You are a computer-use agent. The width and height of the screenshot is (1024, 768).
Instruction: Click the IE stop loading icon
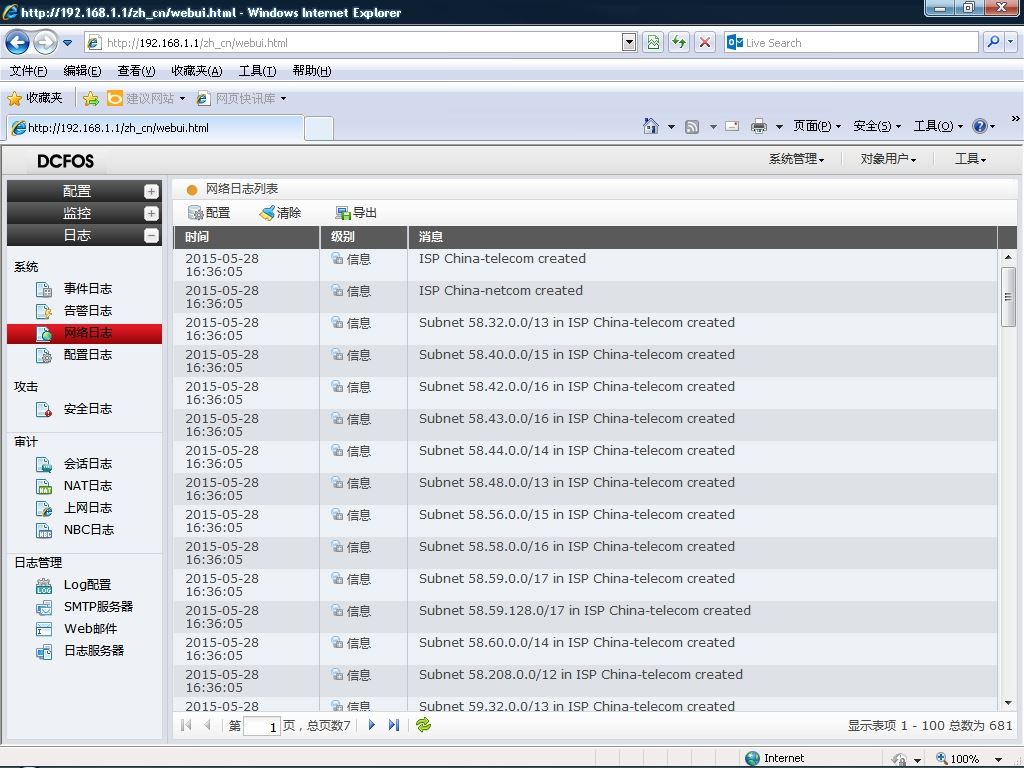click(x=705, y=42)
